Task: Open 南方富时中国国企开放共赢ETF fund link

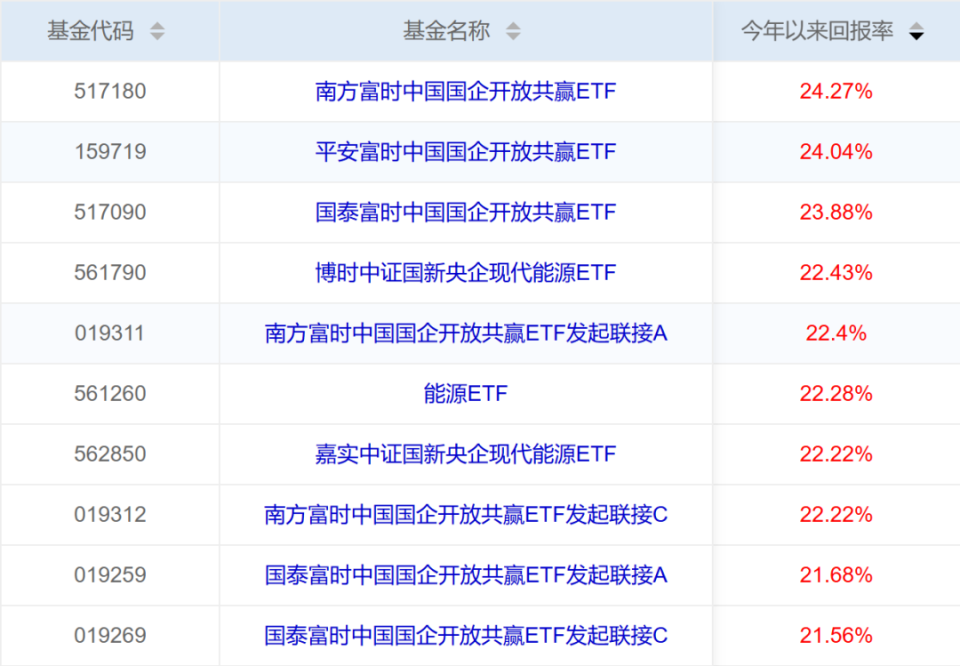Action: tap(465, 91)
